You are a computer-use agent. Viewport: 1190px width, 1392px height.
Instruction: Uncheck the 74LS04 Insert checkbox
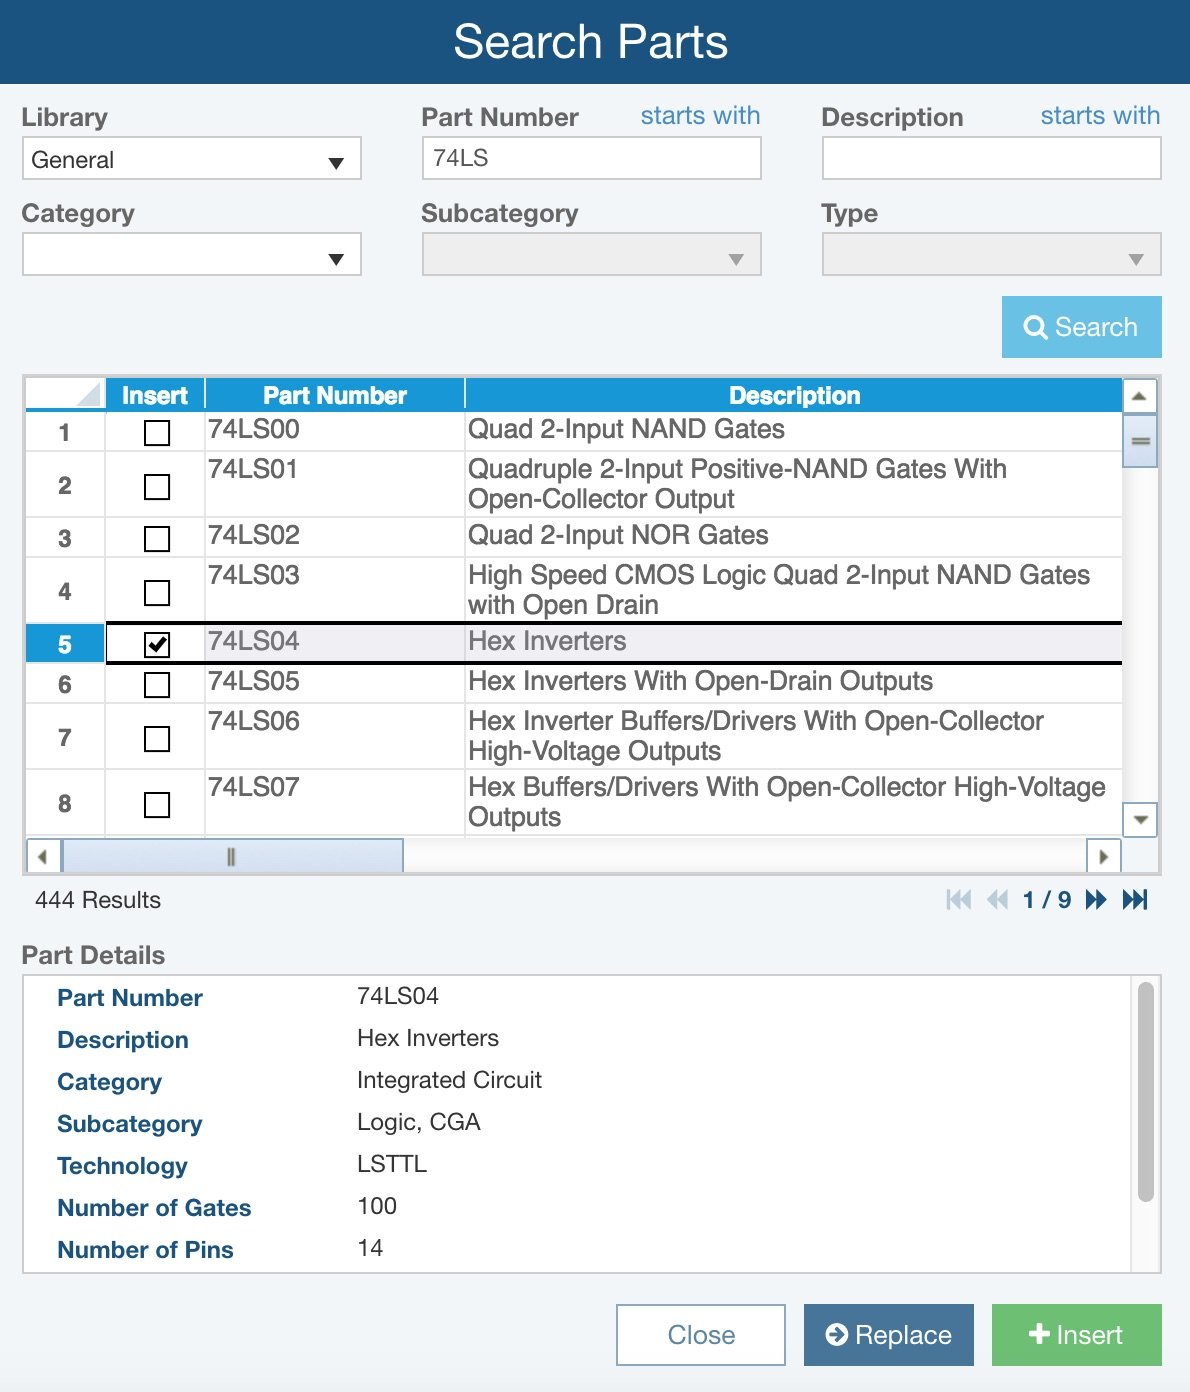pyautogui.click(x=155, y=643)
